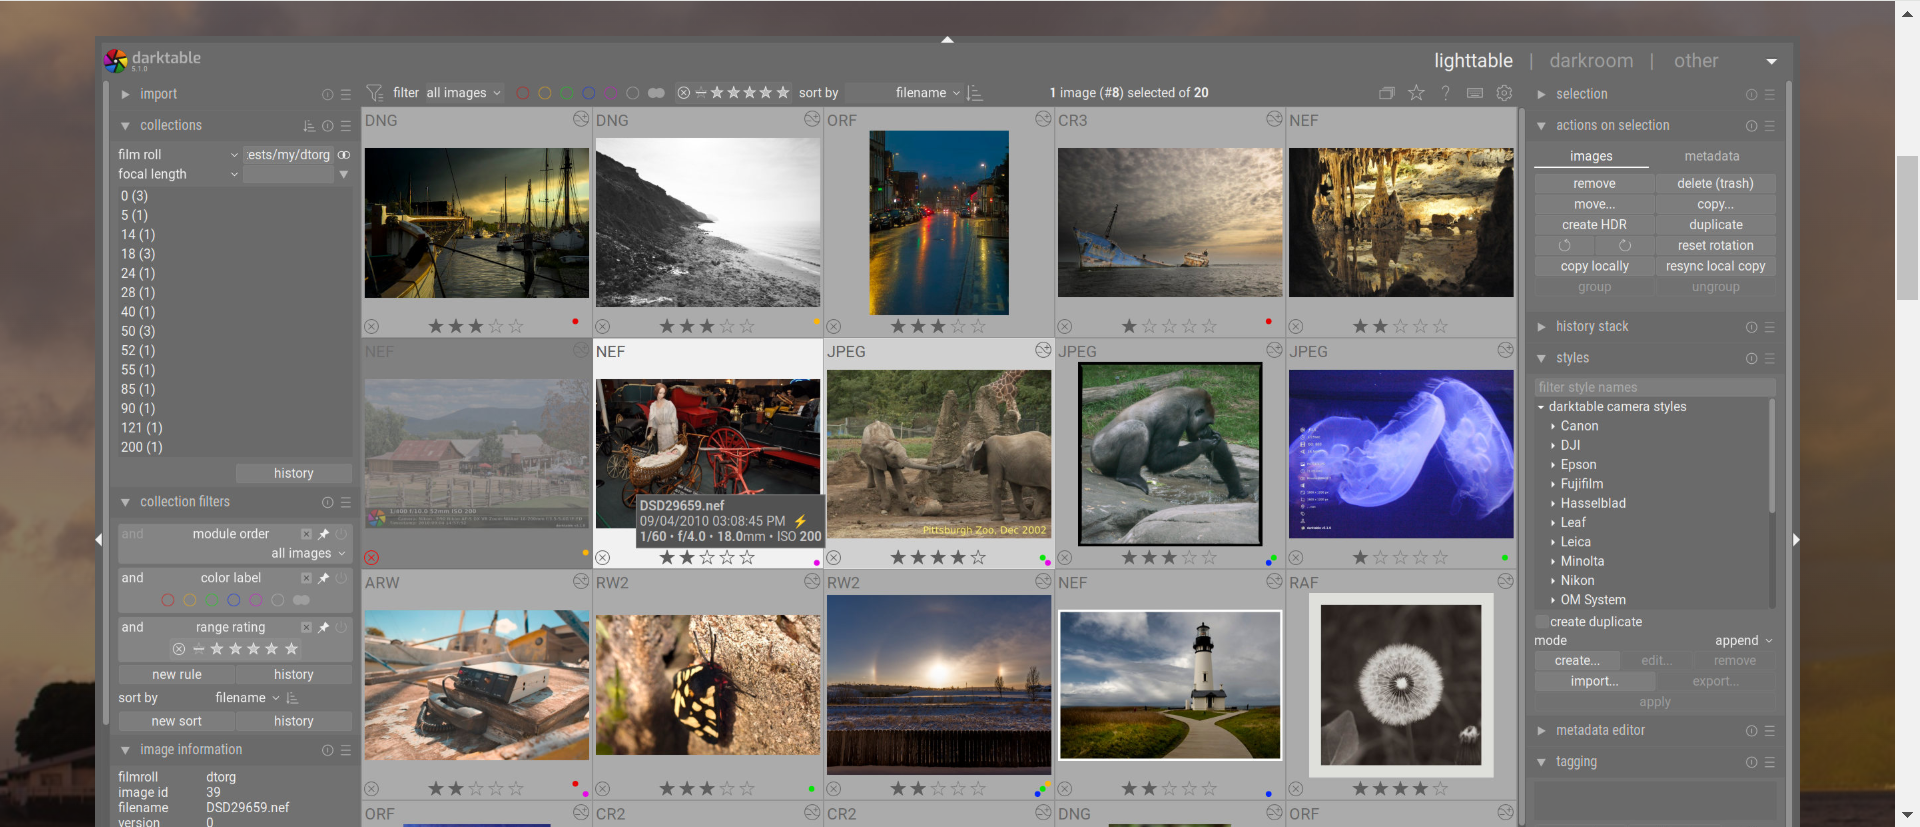Remove the module order filter rule
1920x827 pixels.
pos(306,534)
